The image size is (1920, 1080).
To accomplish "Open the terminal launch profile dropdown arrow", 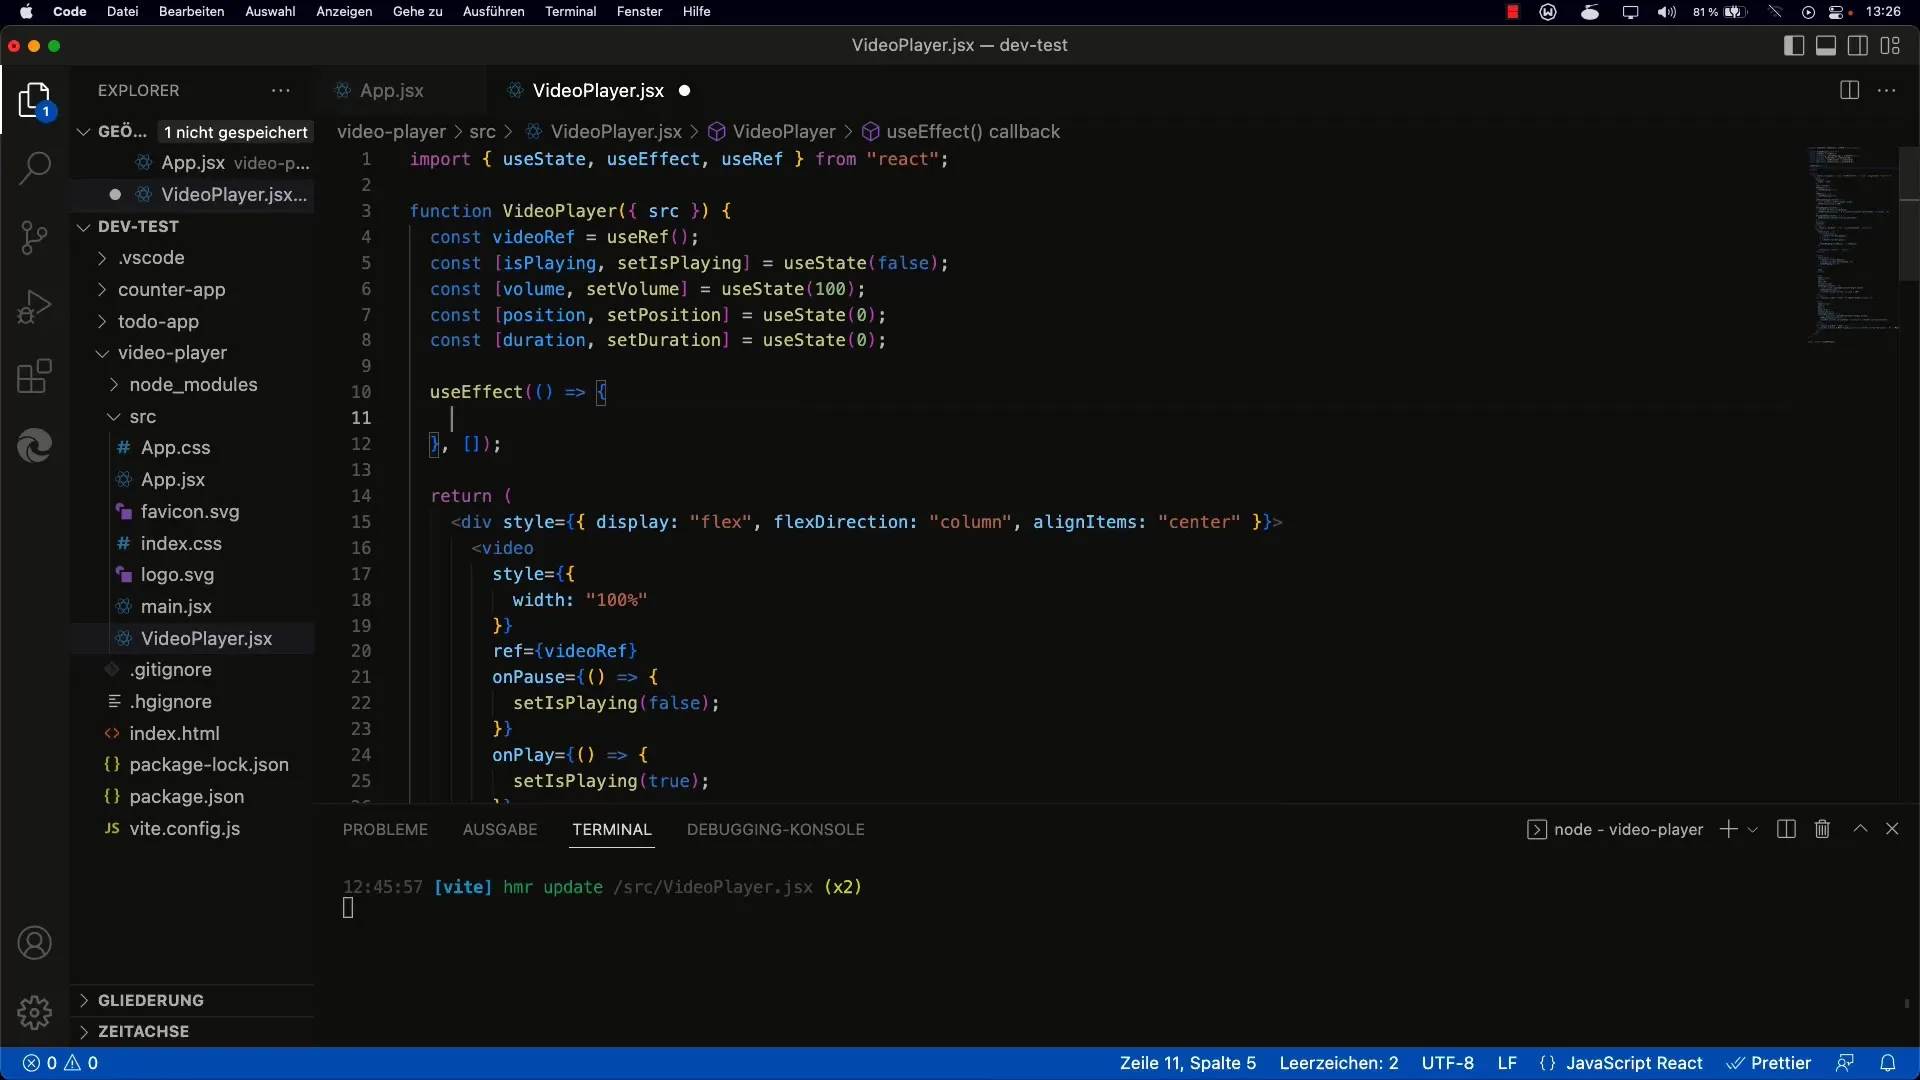I will (x=1753, y=830).
